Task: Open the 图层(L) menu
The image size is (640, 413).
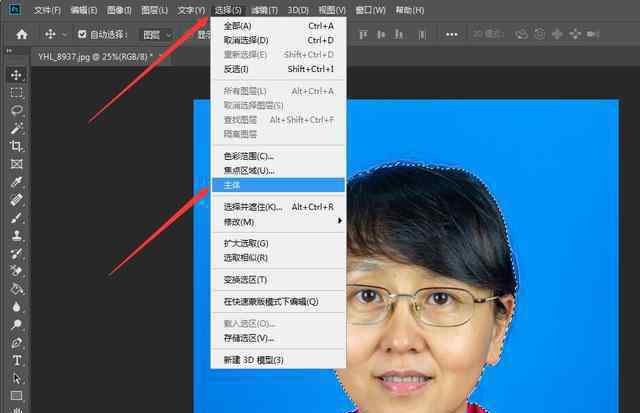Action: pos(154,10)
